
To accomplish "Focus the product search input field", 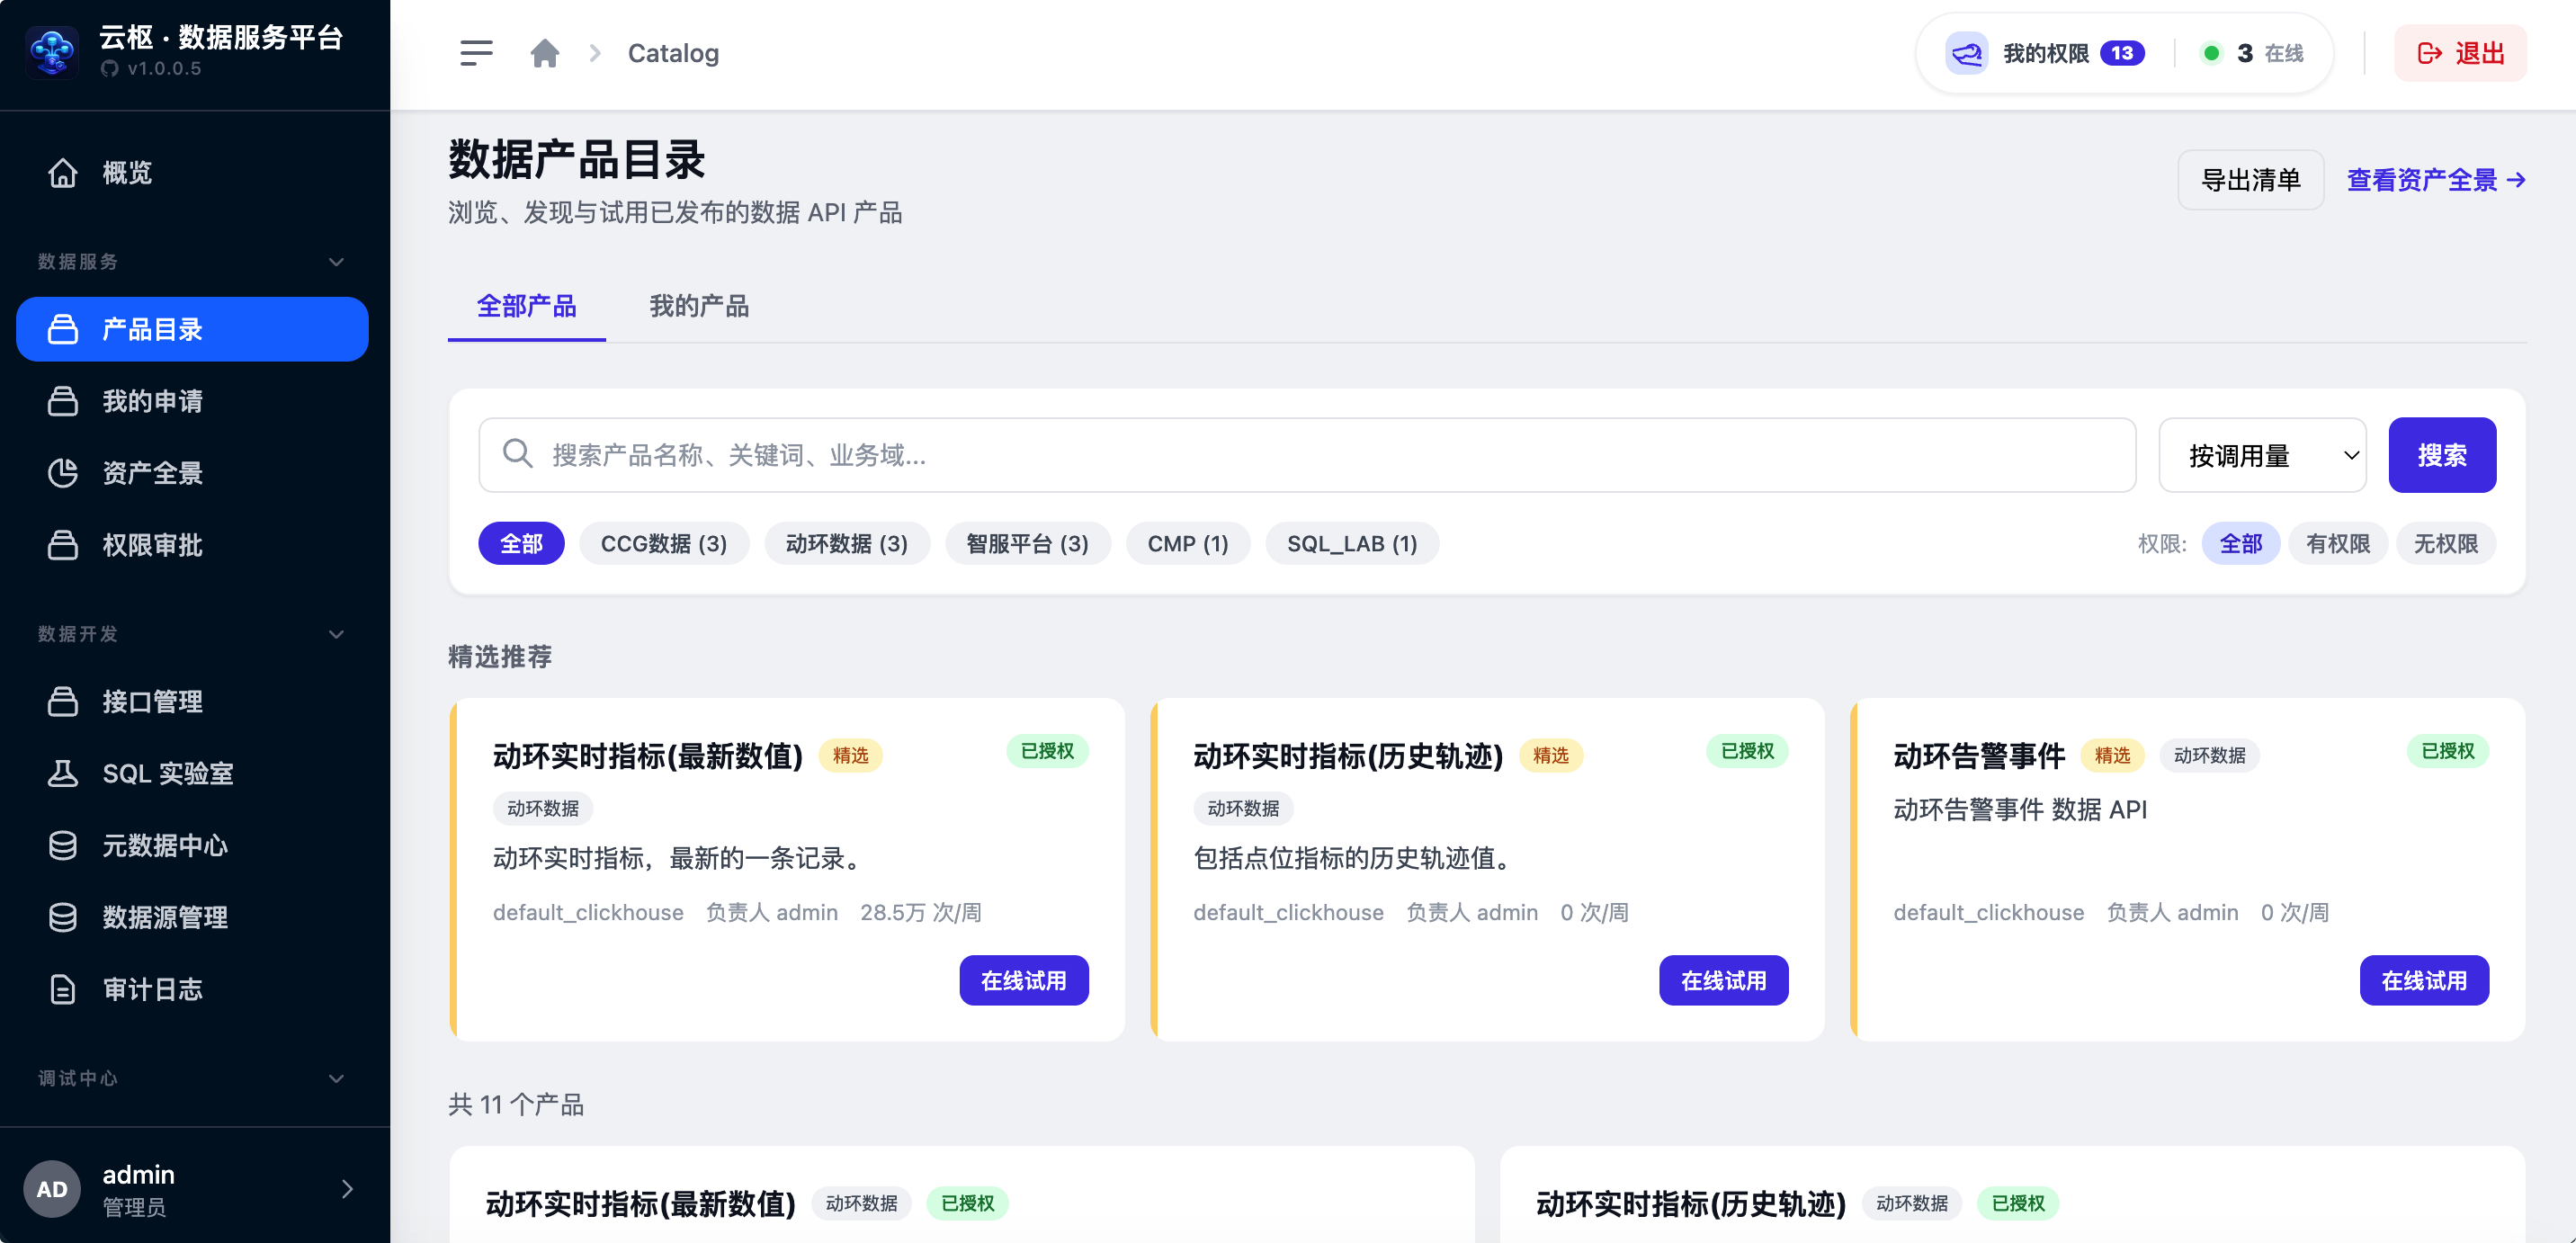I will click(1307, 455).
